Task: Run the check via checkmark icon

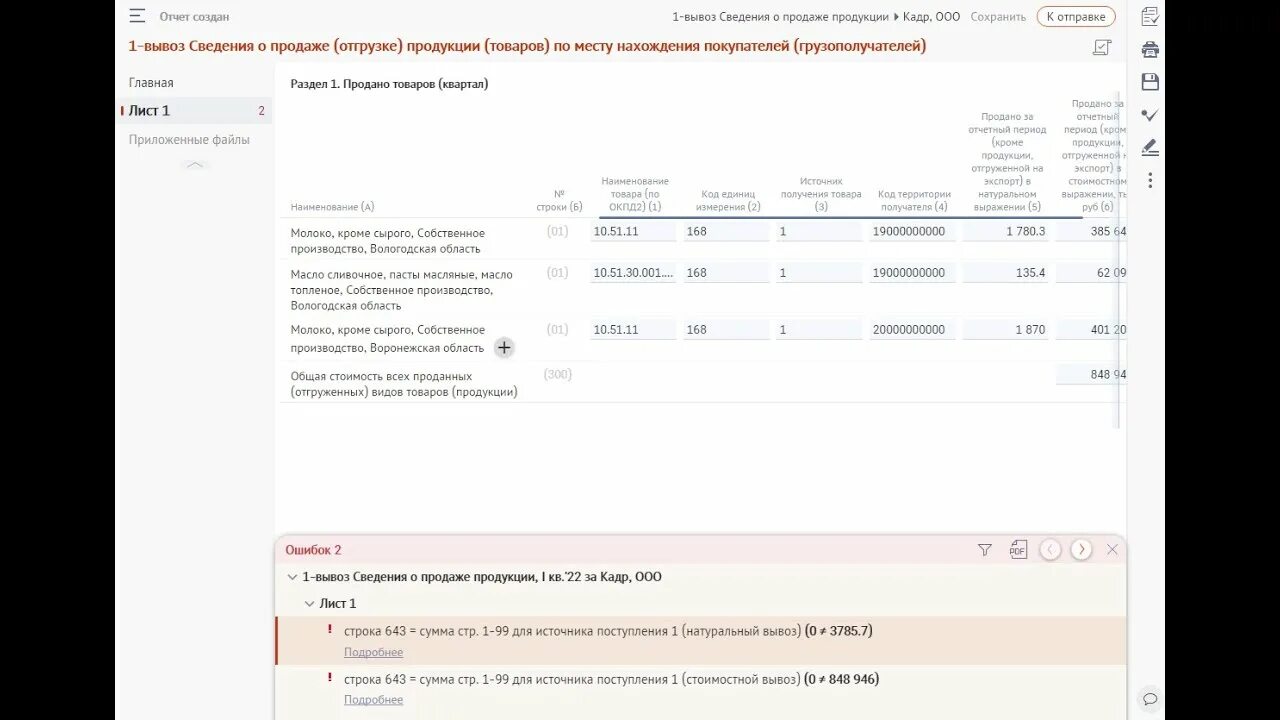Action: pos(1150,115)
